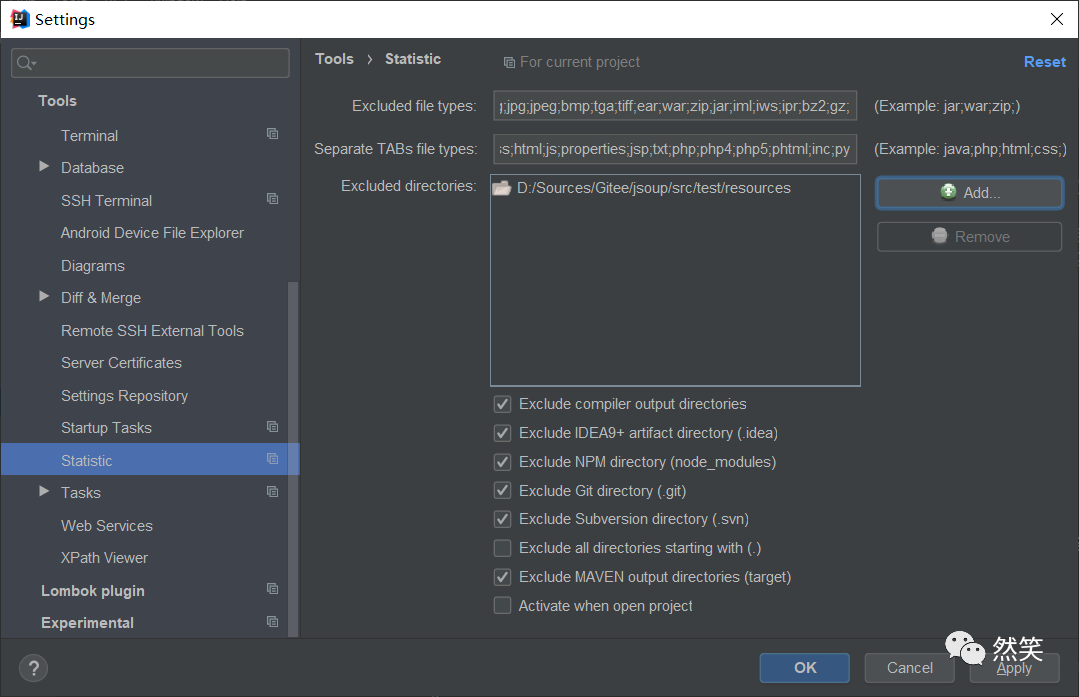Focus the settings search field
This screenshot has height=697, width=1079.
pyautogui.click(x=150, y=63)
